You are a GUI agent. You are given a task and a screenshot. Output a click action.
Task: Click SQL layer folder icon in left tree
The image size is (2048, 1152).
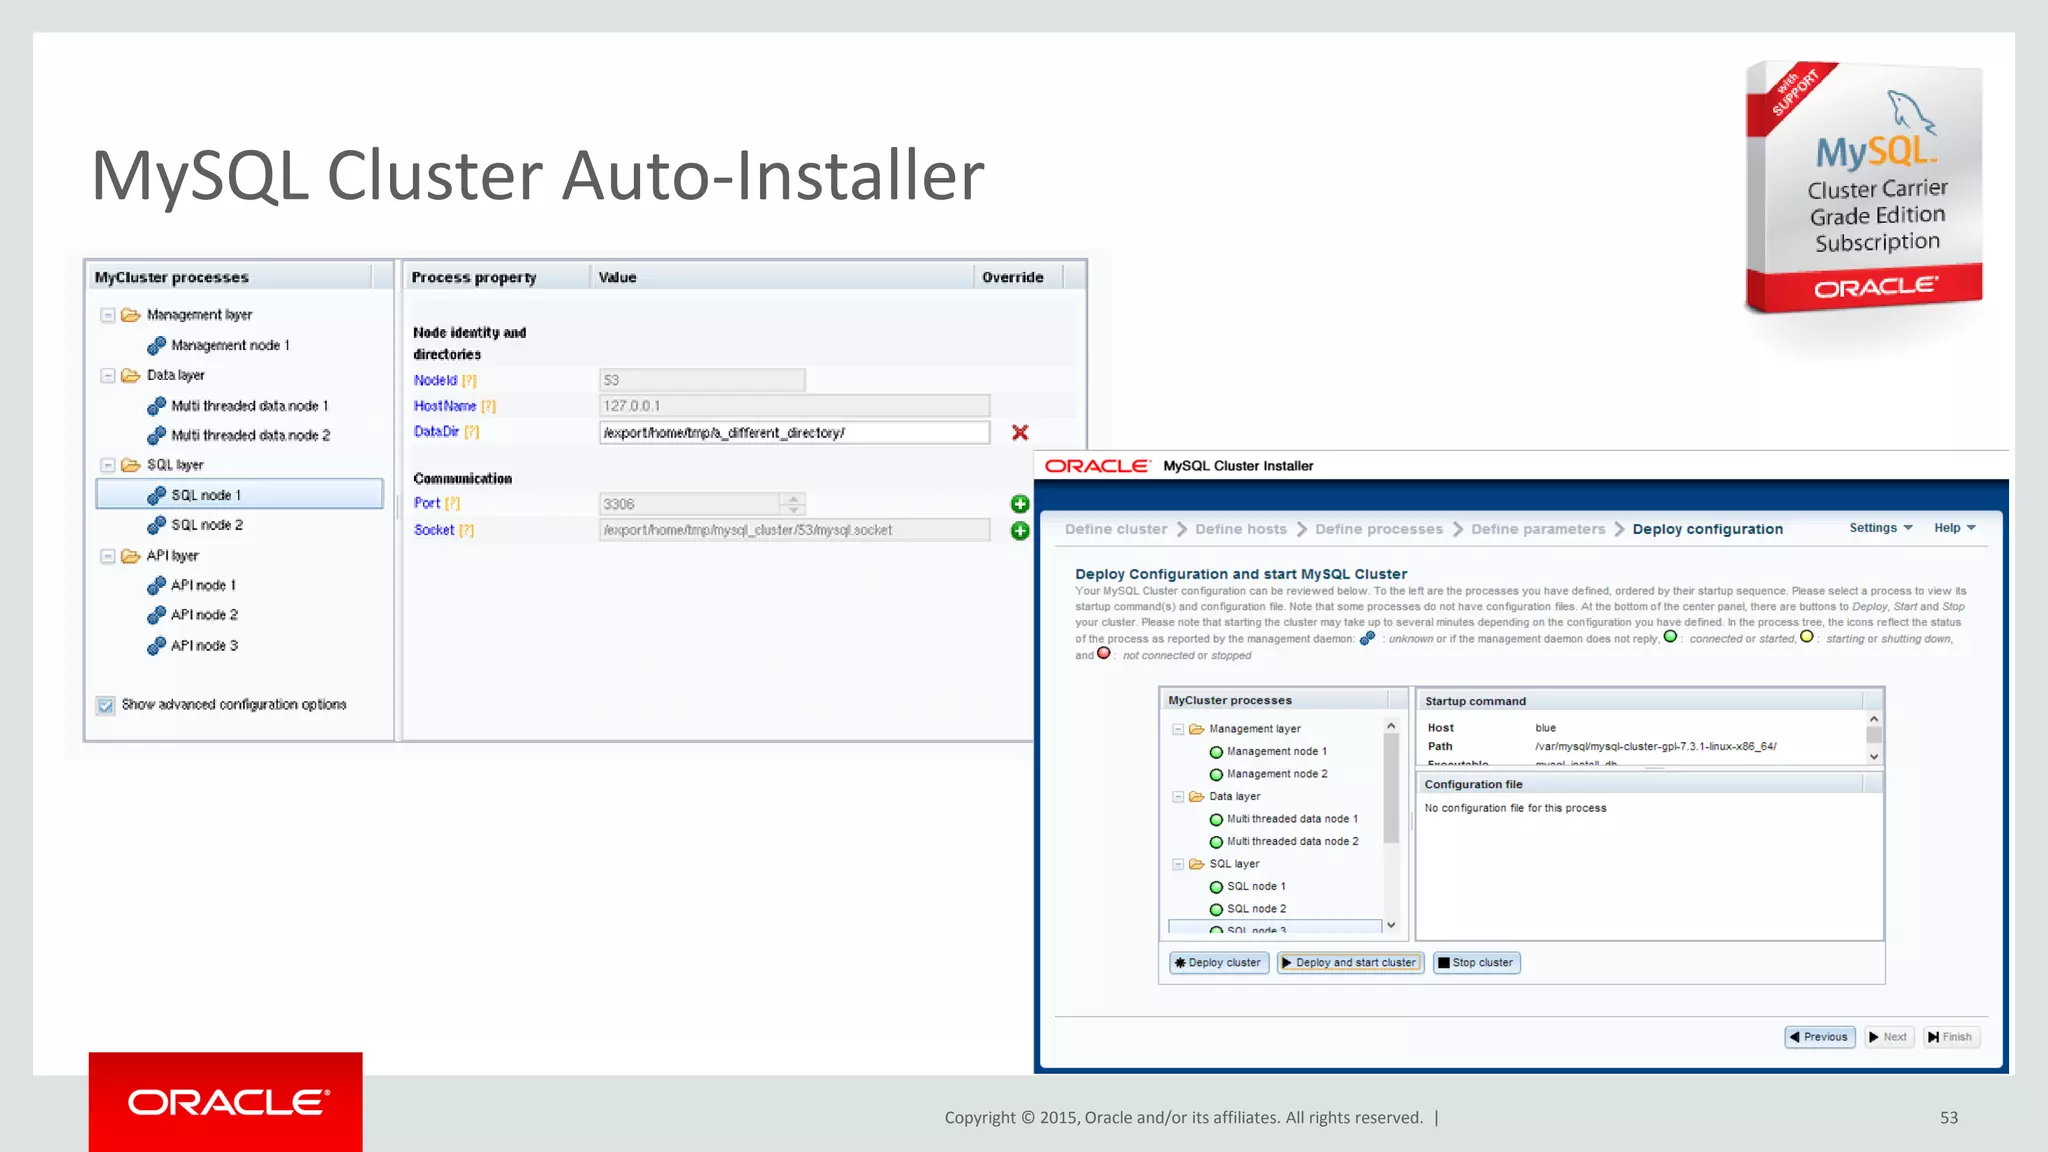[130, 465]
